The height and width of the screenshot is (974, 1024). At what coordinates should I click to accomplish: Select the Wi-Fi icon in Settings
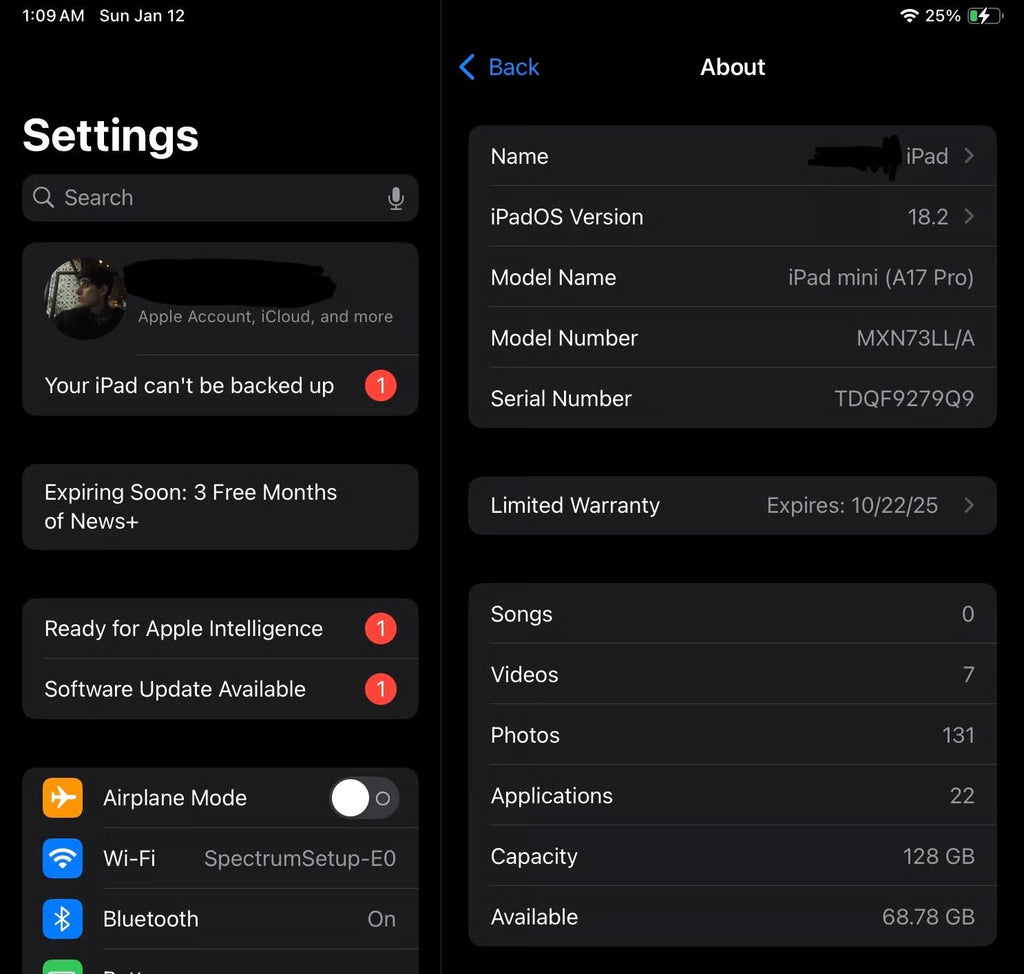(62, 858)
